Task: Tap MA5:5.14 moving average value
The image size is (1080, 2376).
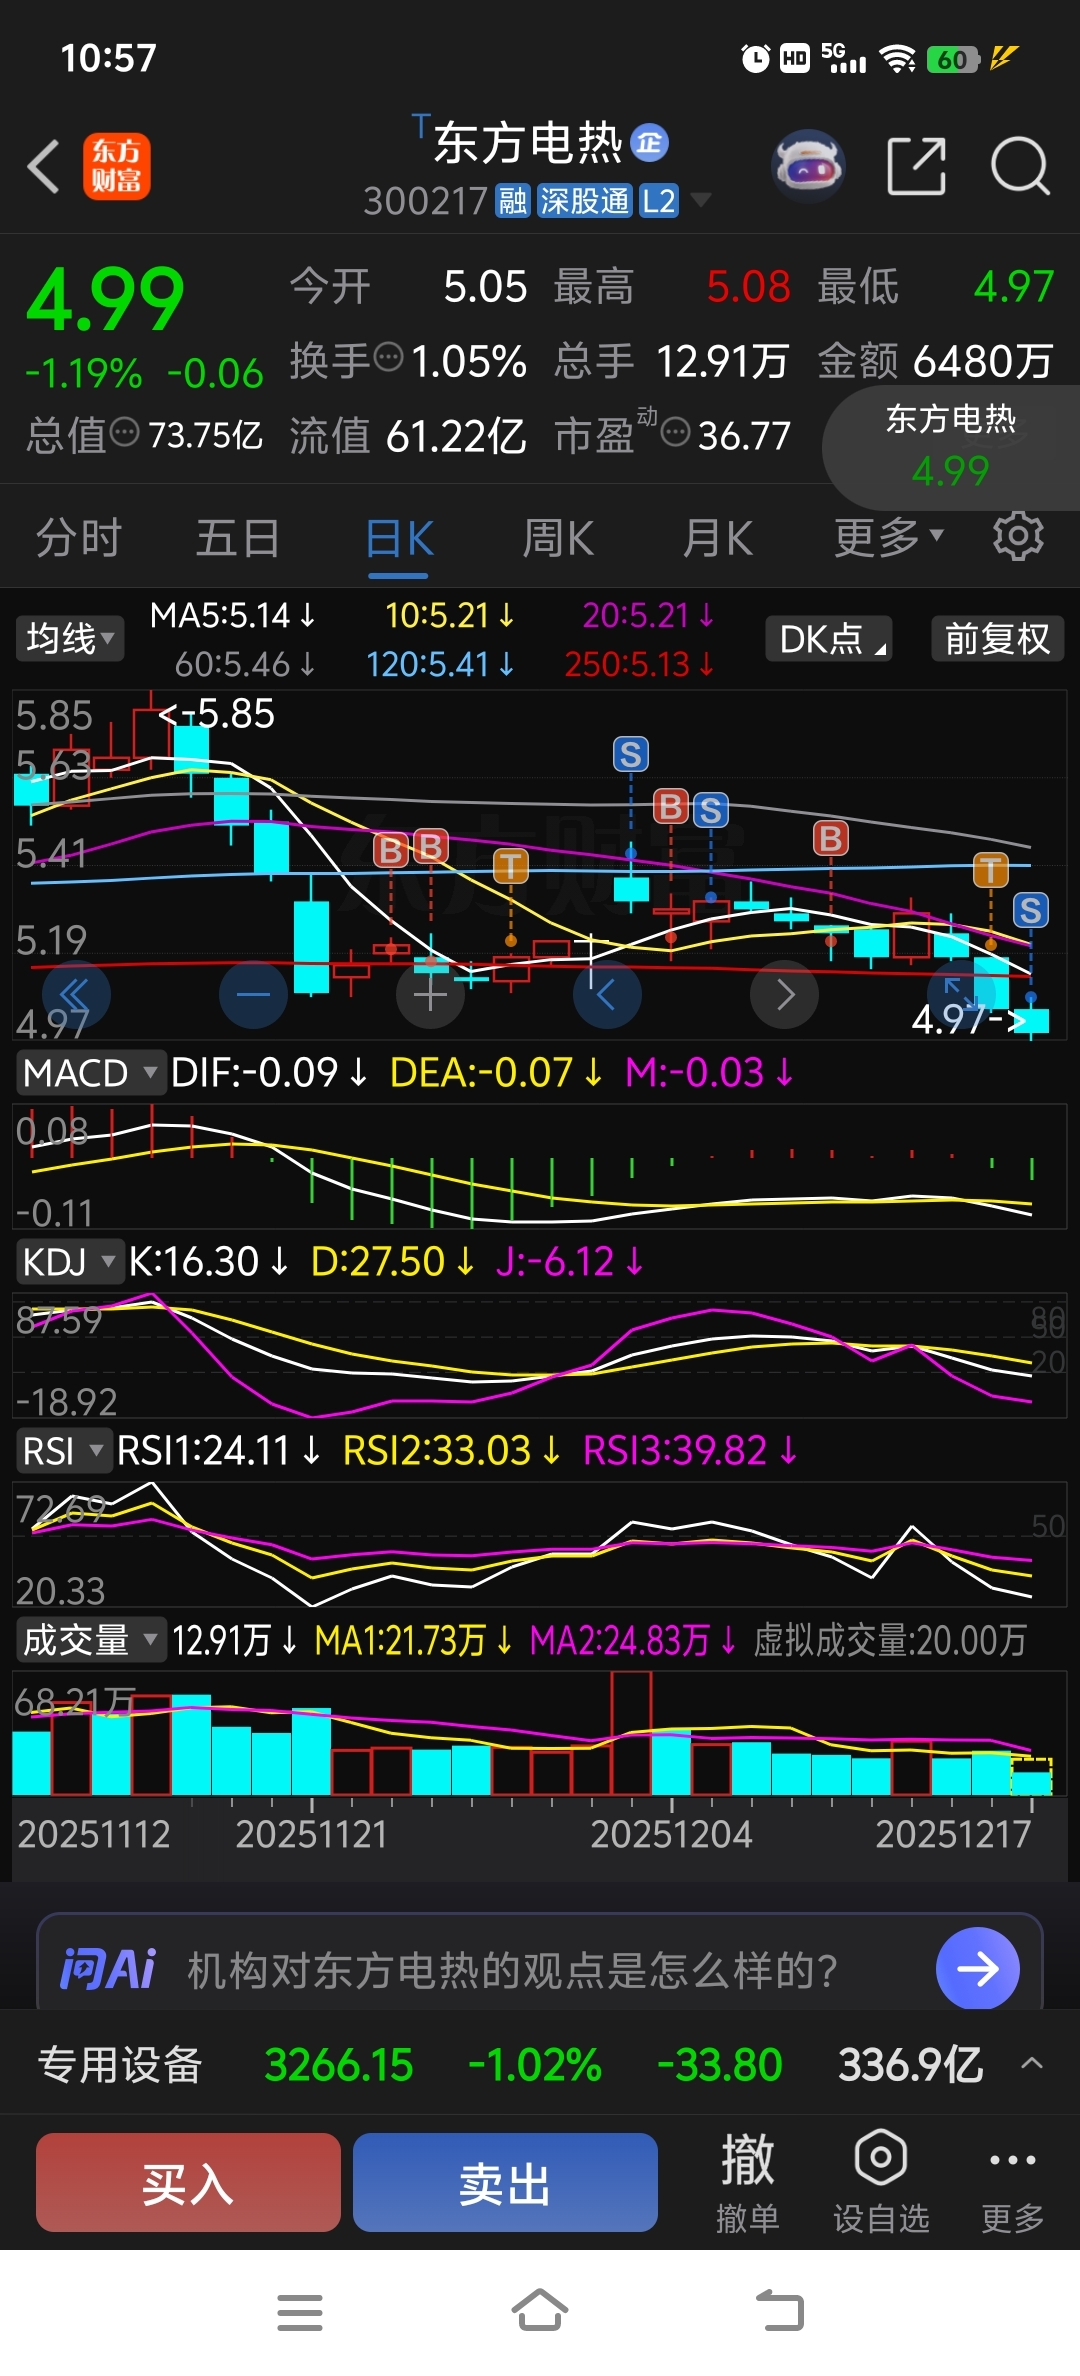Action: 232,615
